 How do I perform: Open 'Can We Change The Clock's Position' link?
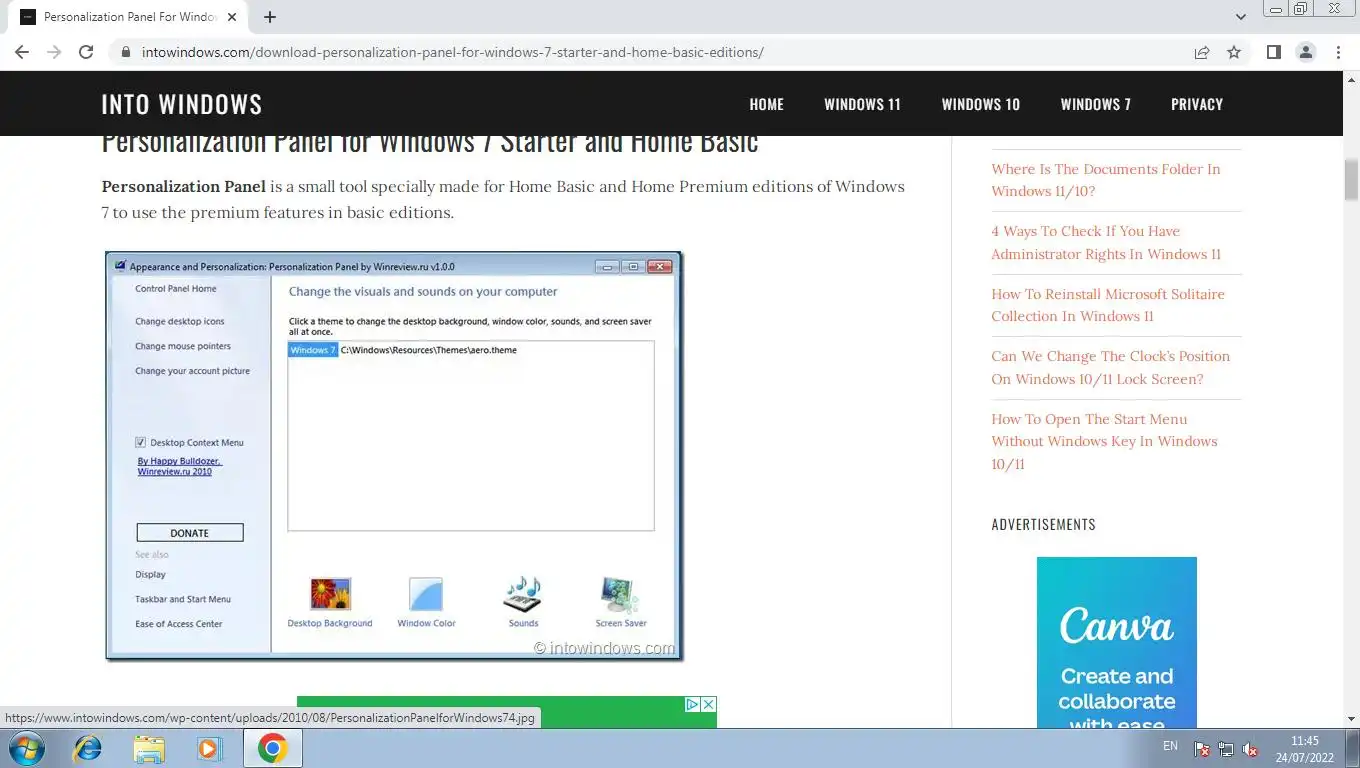[x=1111, y=367]
